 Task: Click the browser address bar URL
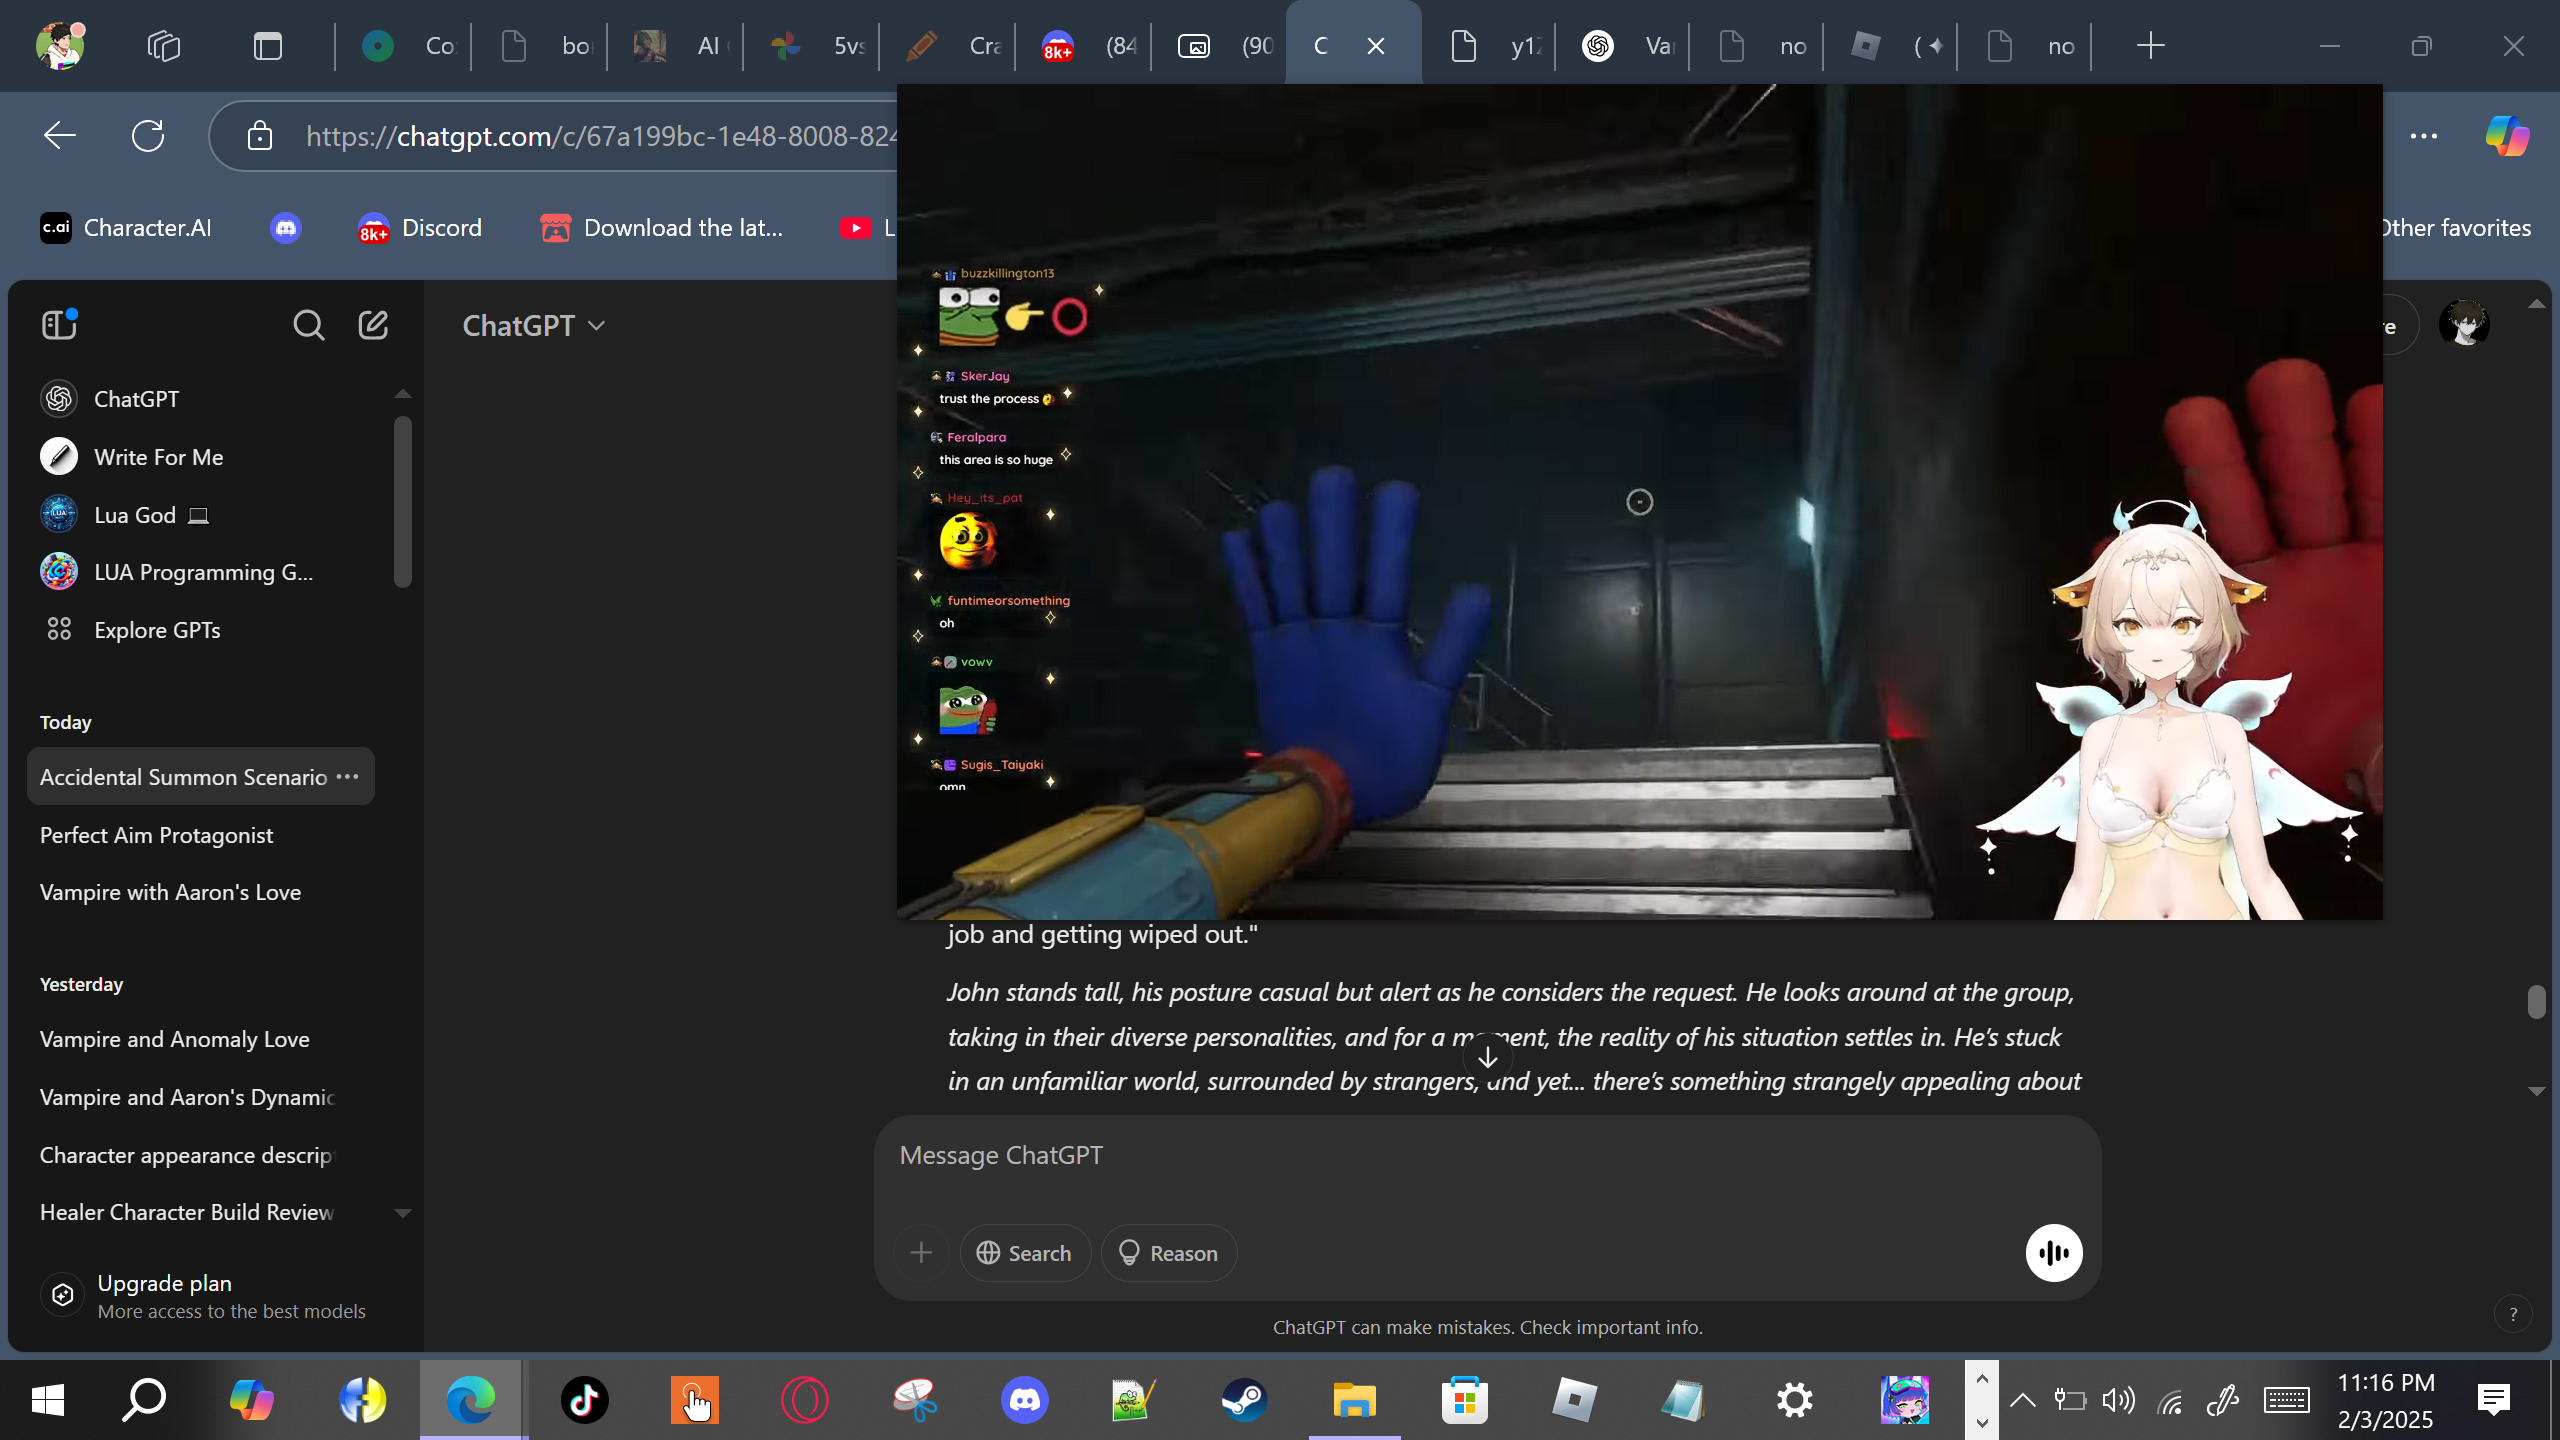pos(600,135)
